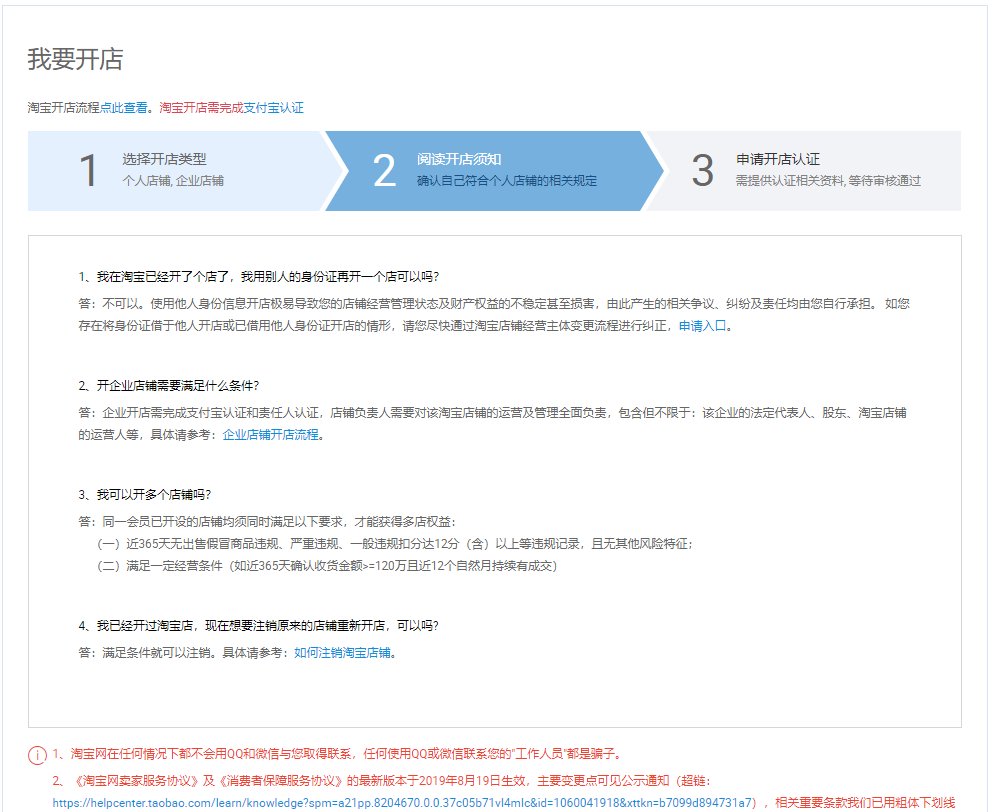Open the 申请入口 link
This screenshot has width=993, height=812.
[703, 326]
